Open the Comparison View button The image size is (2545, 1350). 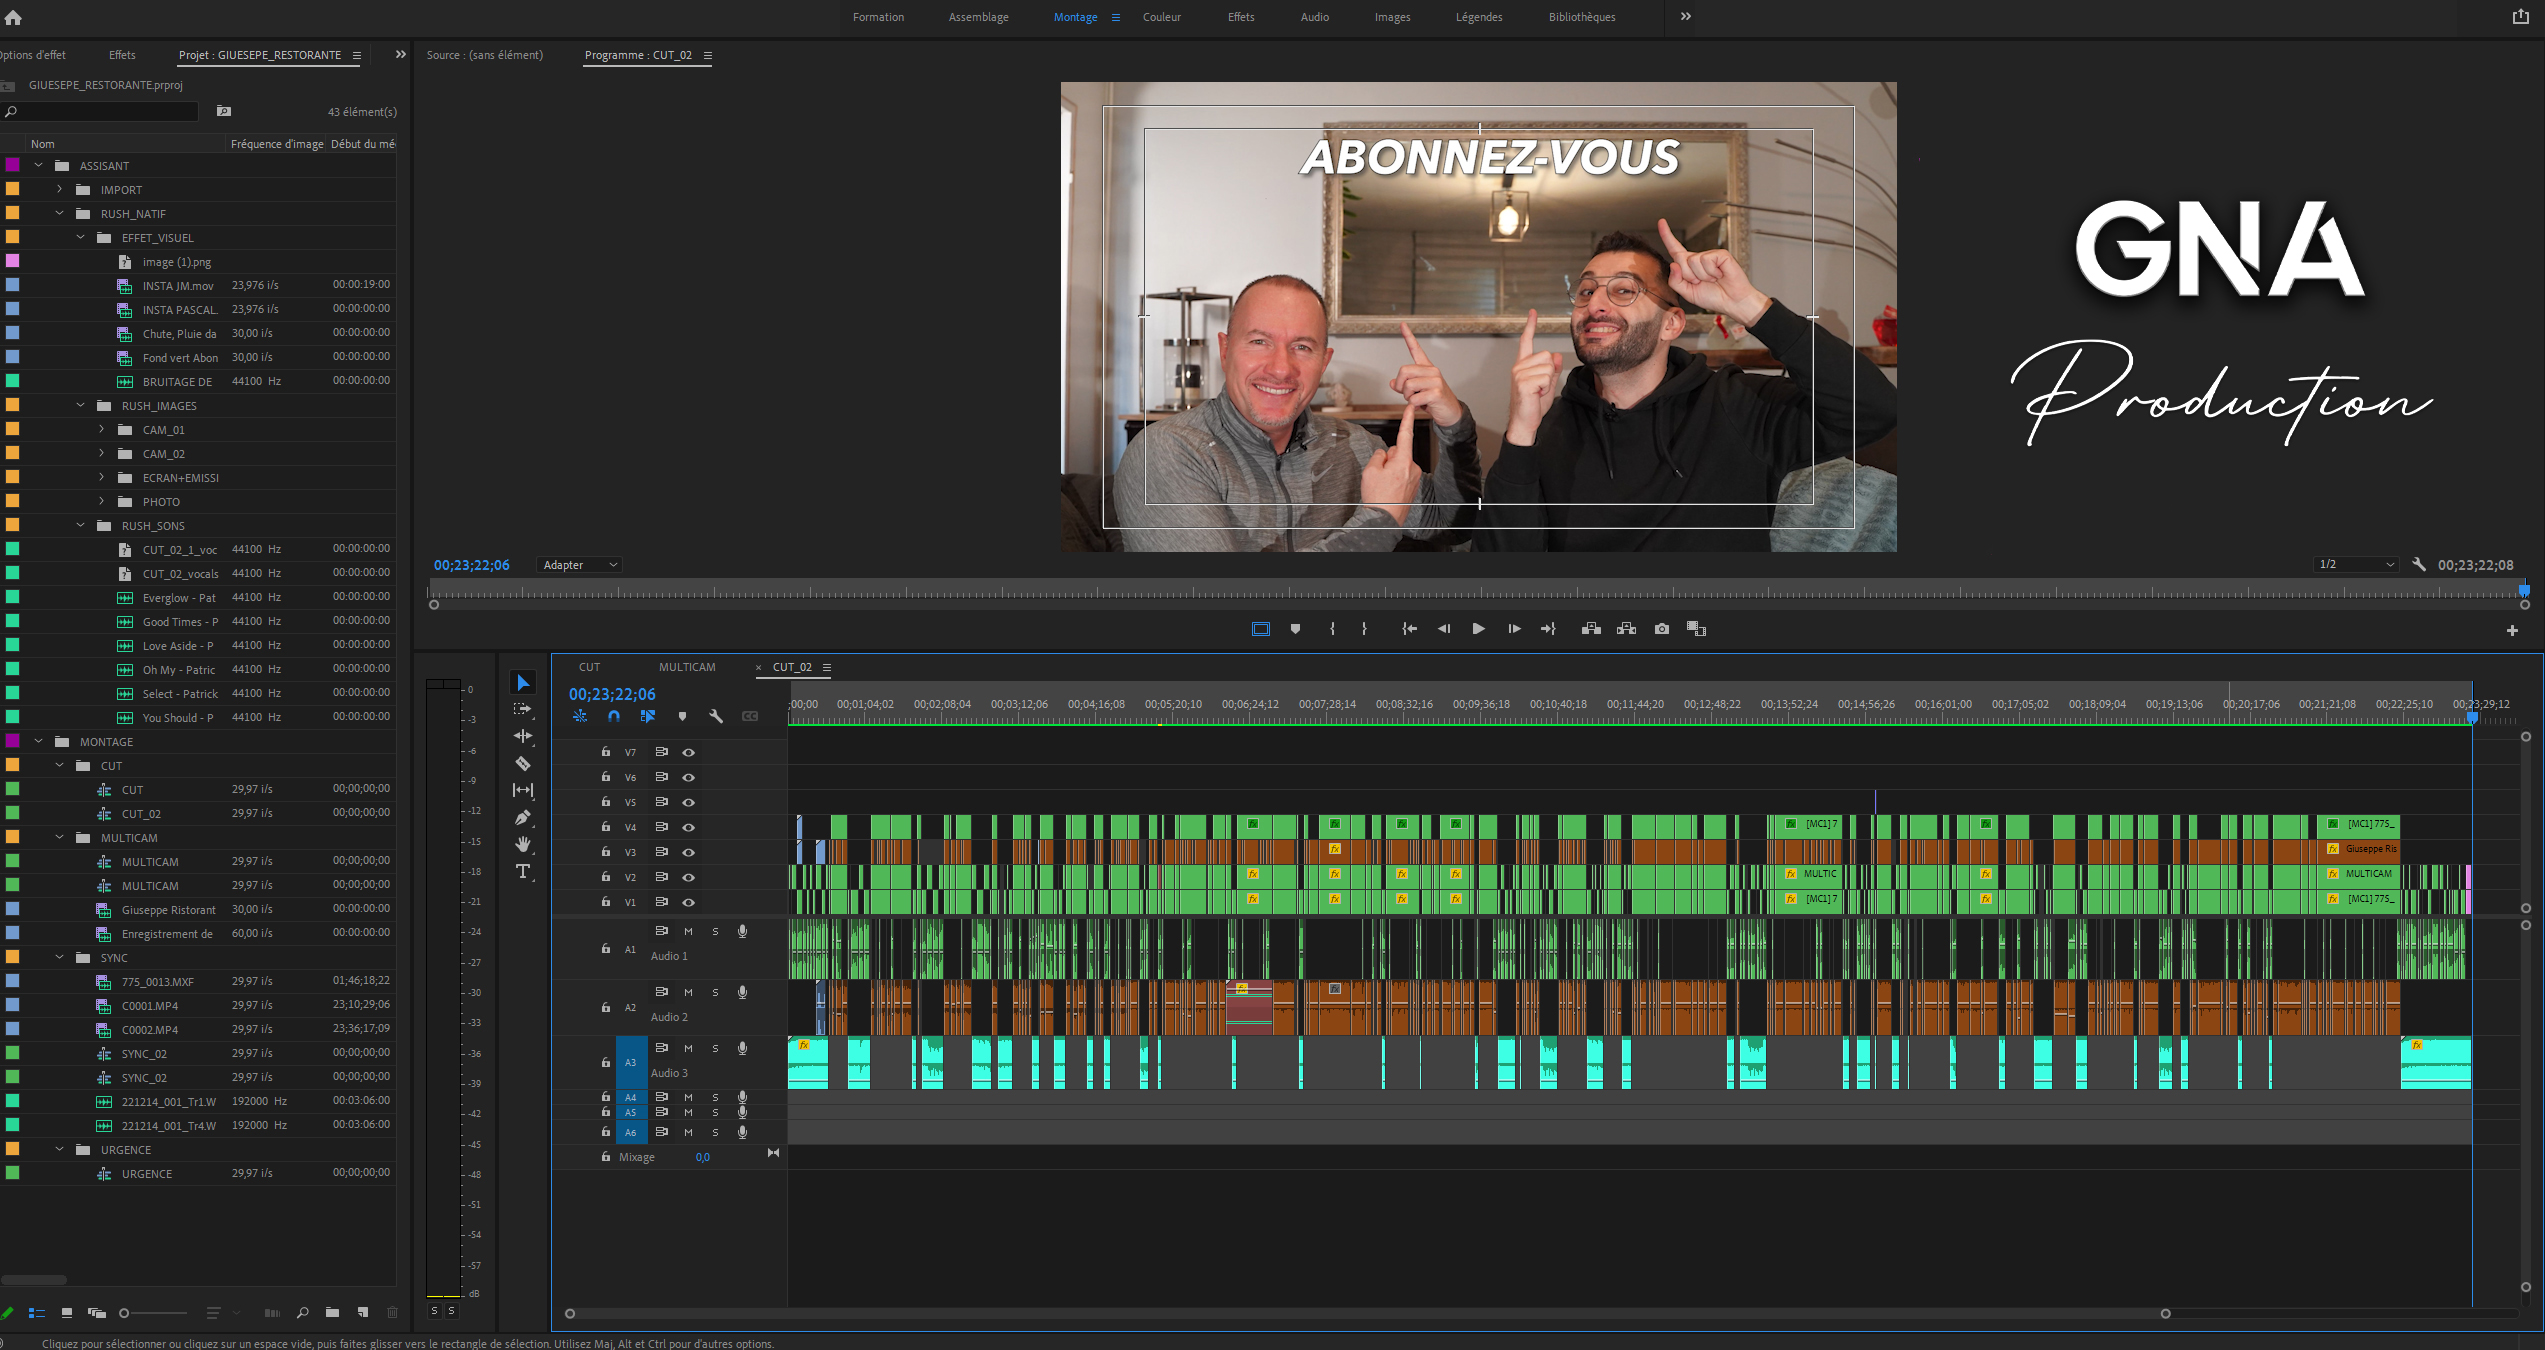[x=1697, y=629]
